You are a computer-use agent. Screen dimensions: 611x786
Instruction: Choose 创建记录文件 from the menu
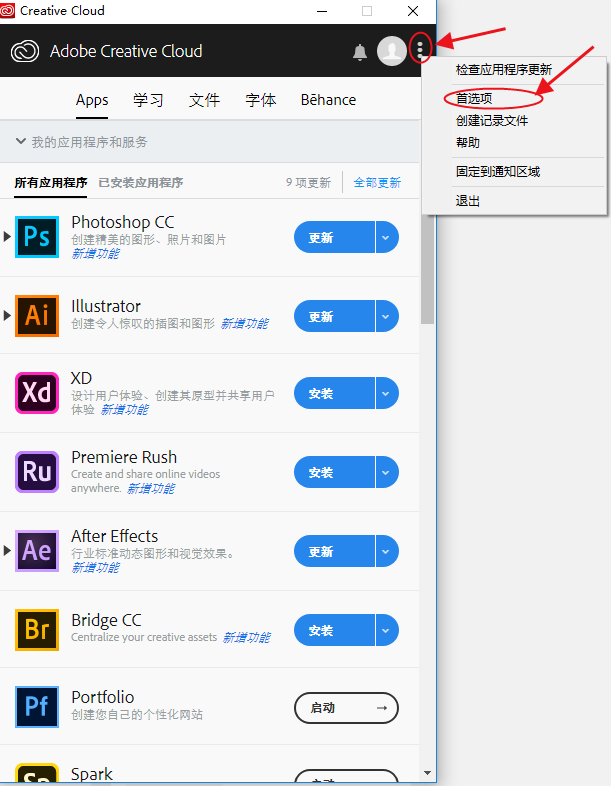[492, 120]
